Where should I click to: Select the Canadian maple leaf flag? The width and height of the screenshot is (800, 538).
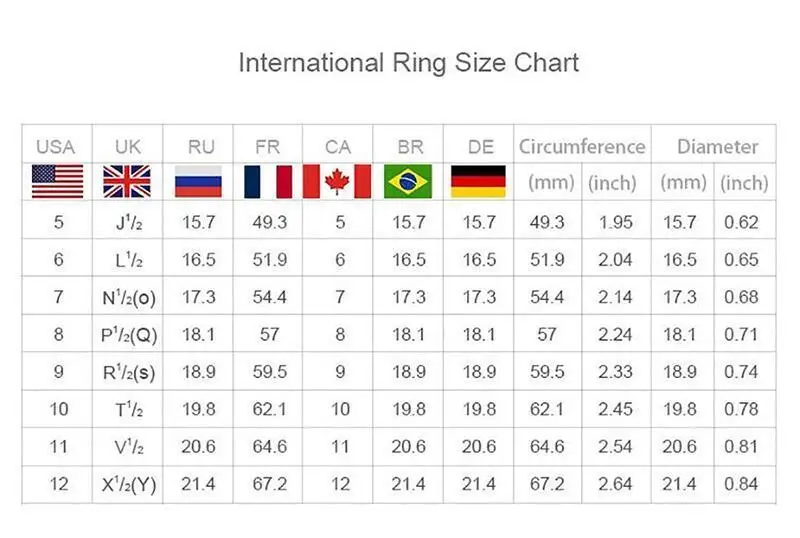pos(337,181)
